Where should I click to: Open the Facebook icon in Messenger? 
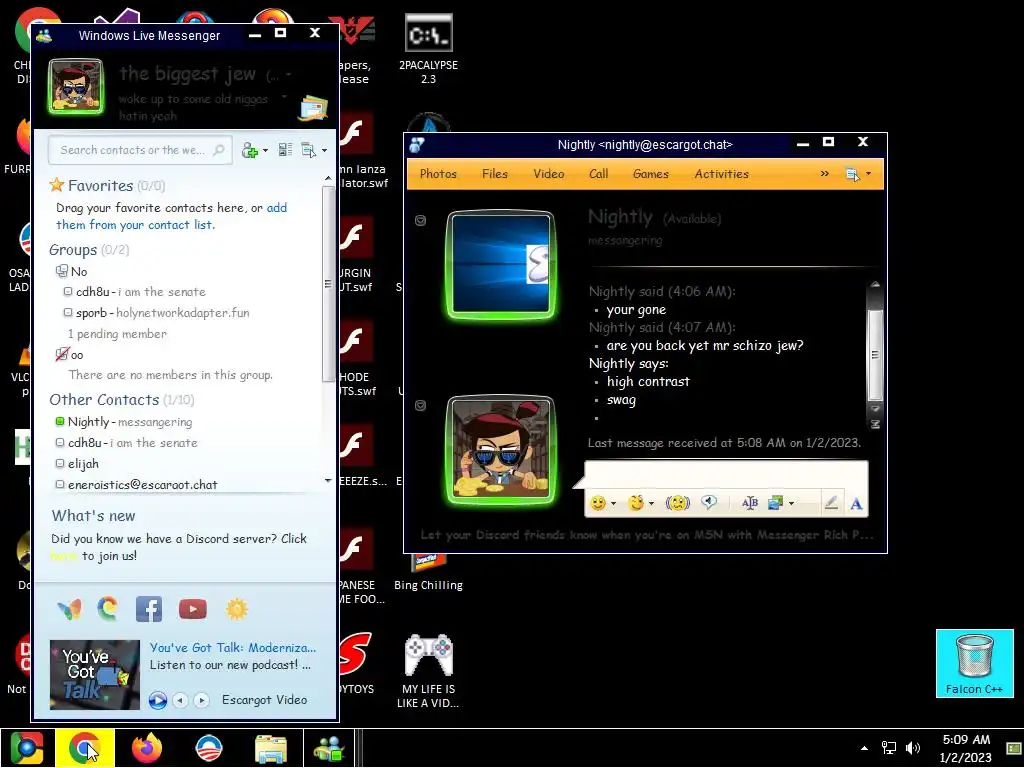click(149, 609)
